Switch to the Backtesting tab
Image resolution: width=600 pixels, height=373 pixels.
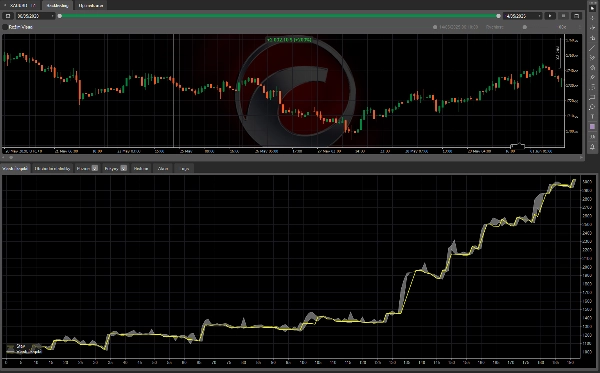pyautogui.click(x=57, y=5)
